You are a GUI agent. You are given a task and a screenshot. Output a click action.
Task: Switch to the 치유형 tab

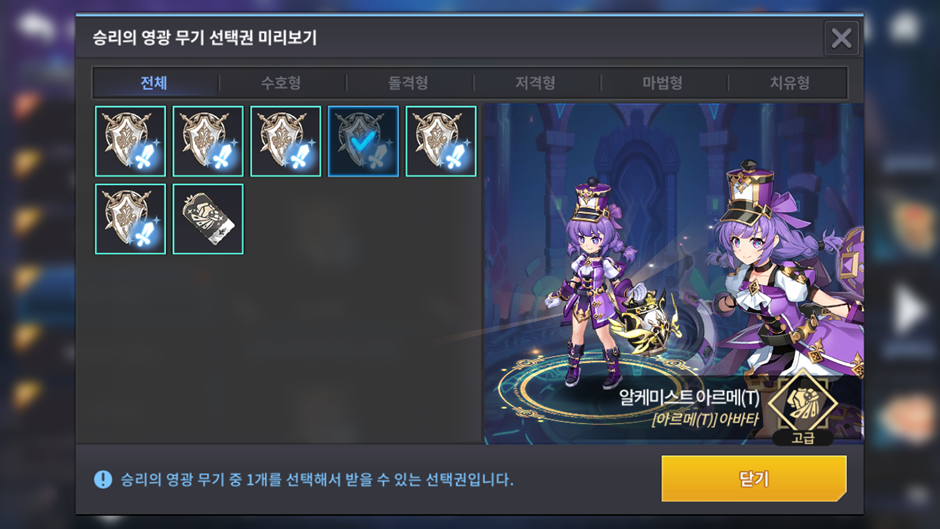(790, 83)
